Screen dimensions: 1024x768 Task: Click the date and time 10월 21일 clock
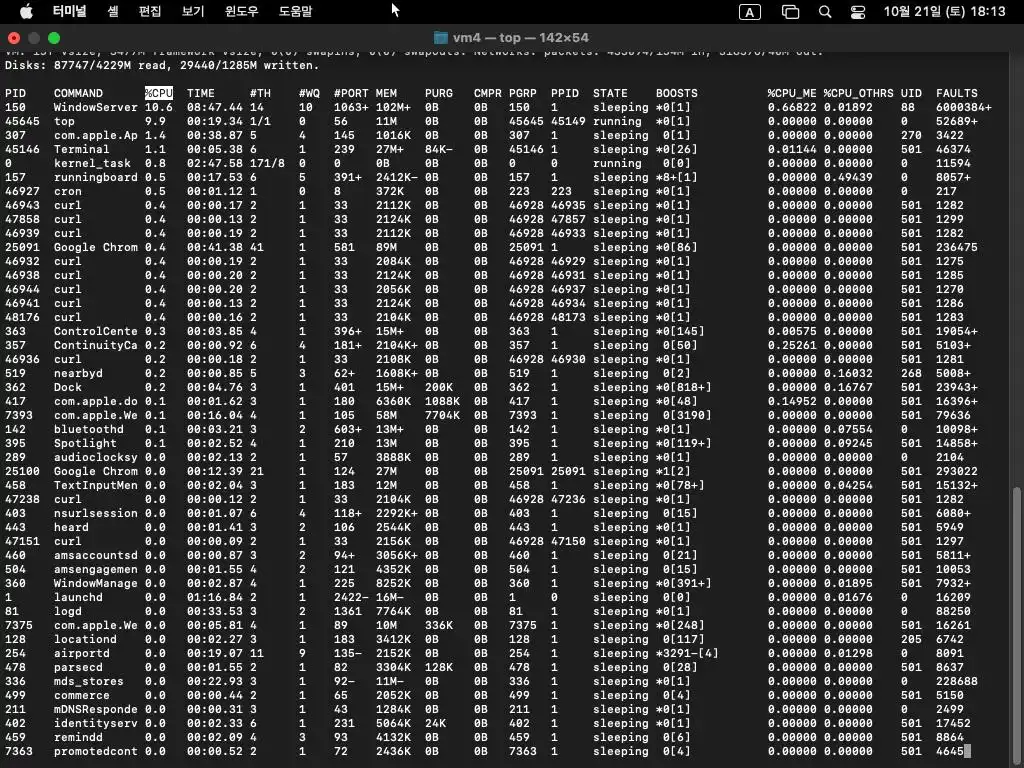pos(944,11)
